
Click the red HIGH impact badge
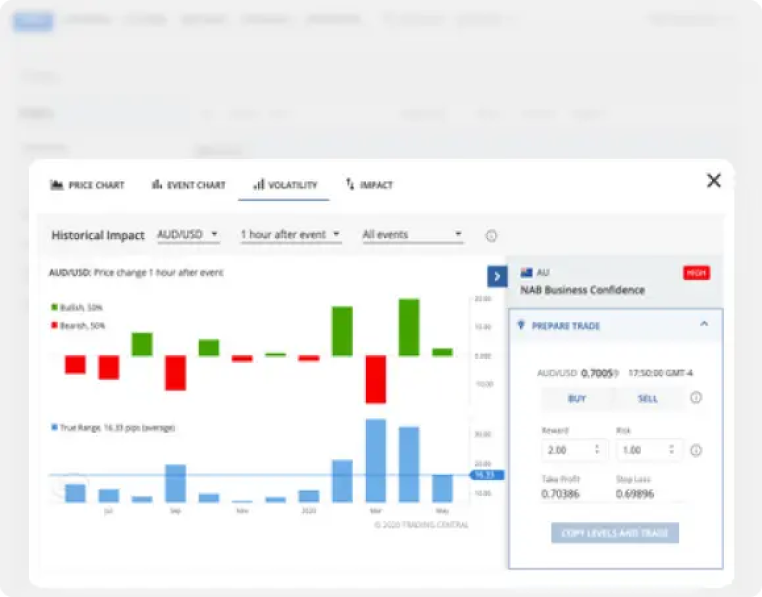click(696, 272)
